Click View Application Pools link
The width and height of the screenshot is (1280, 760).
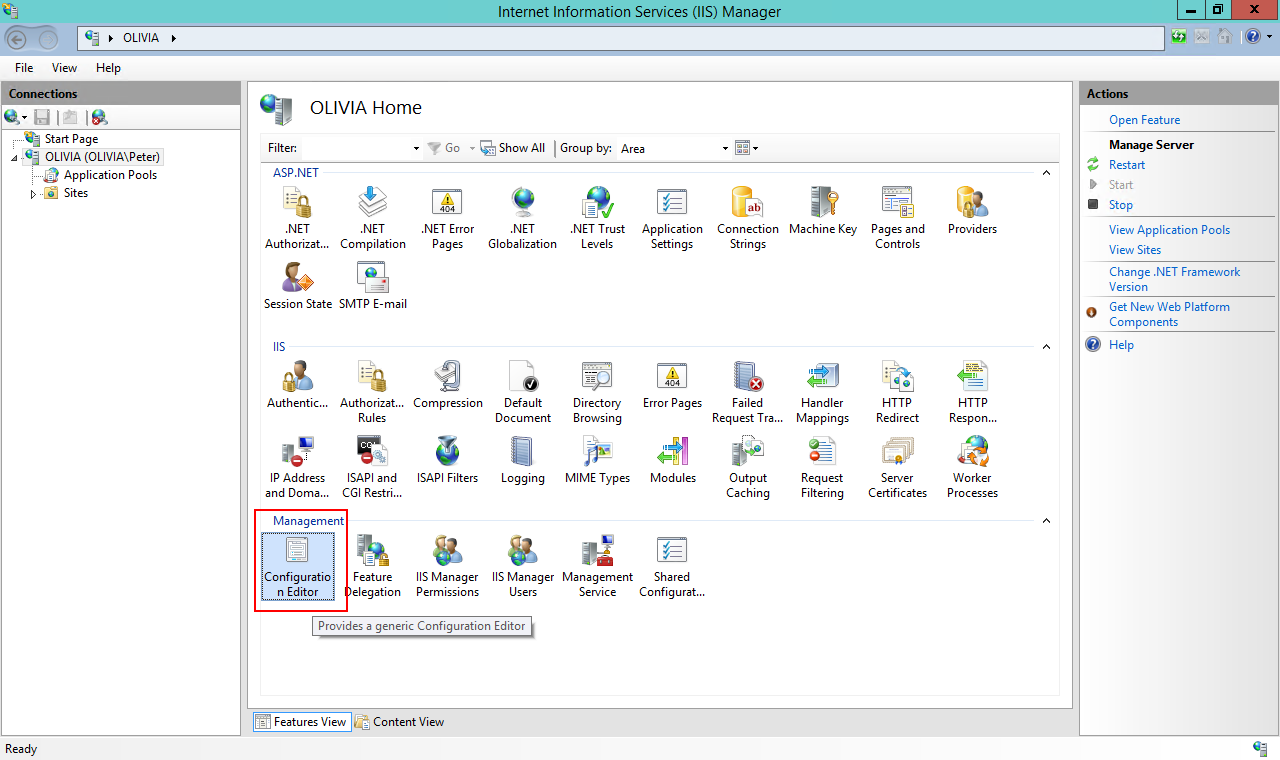(x=1169, y=230)
